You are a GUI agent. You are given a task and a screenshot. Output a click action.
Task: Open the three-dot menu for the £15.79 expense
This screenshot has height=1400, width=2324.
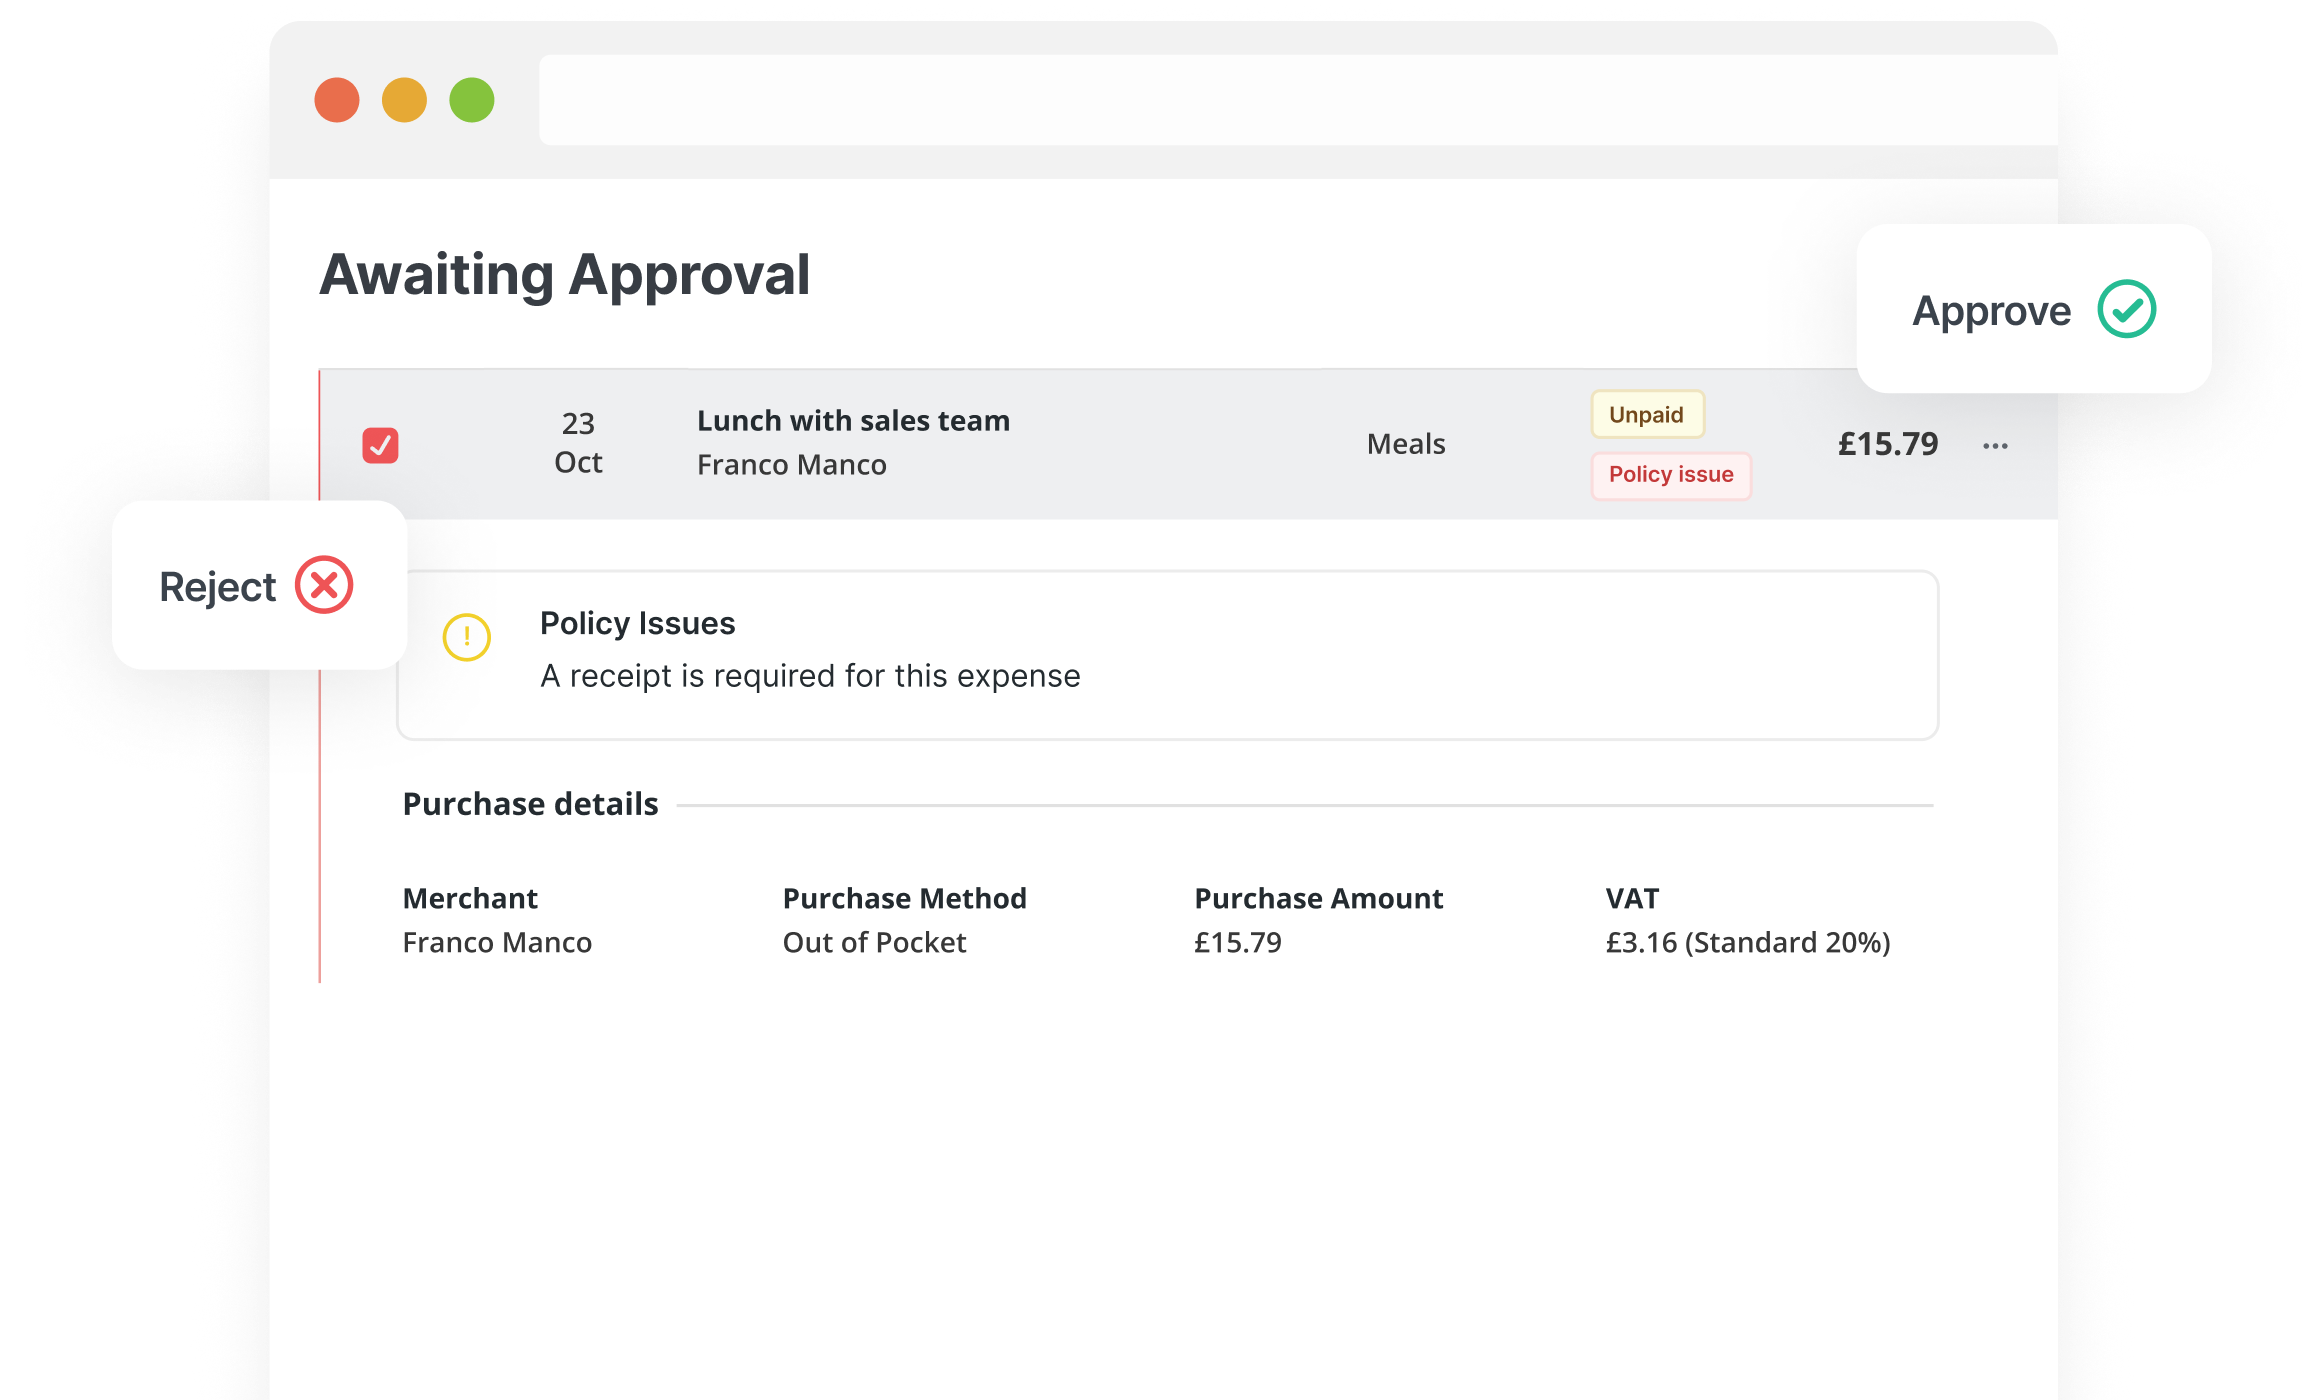point(1995,446)
